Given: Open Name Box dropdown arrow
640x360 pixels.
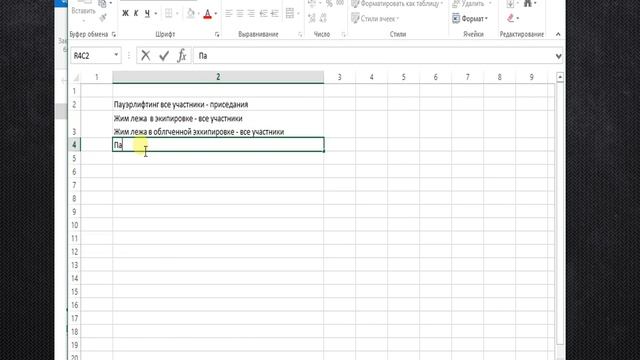Looking at the screenshot, I should click(x=116, y=55).
